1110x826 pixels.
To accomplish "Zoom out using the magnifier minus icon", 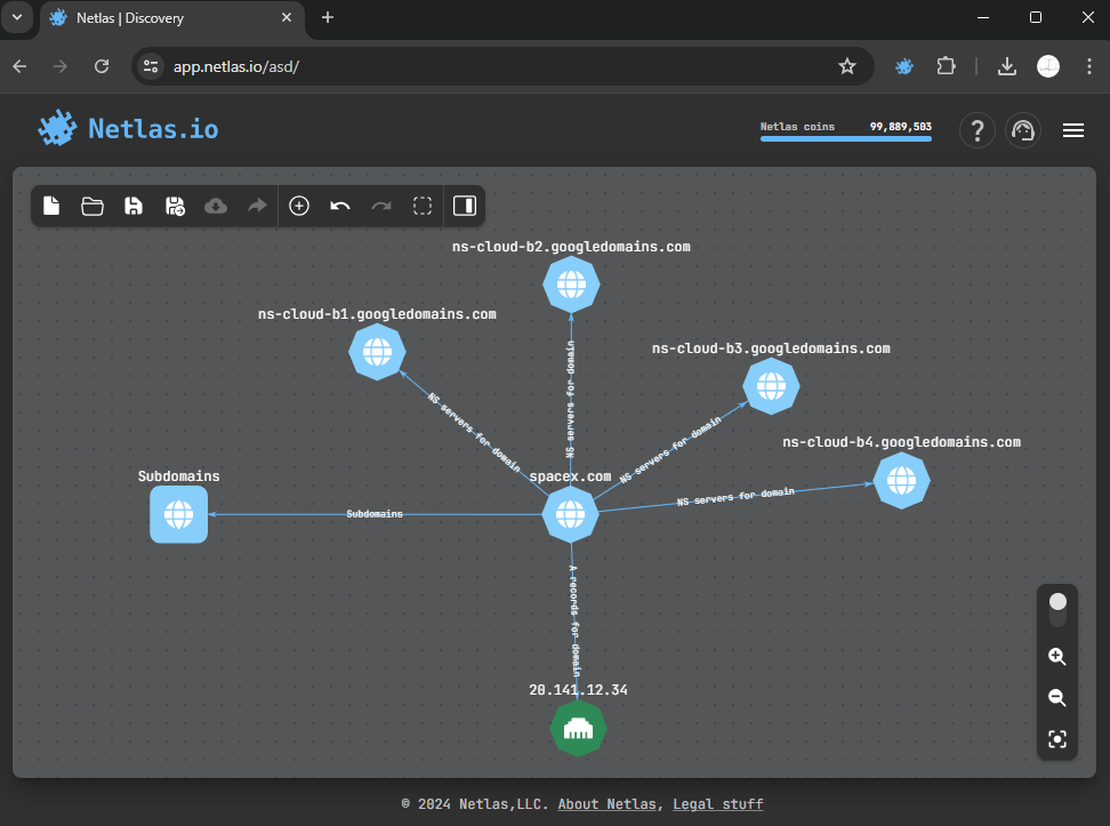I will (1057, 698).
